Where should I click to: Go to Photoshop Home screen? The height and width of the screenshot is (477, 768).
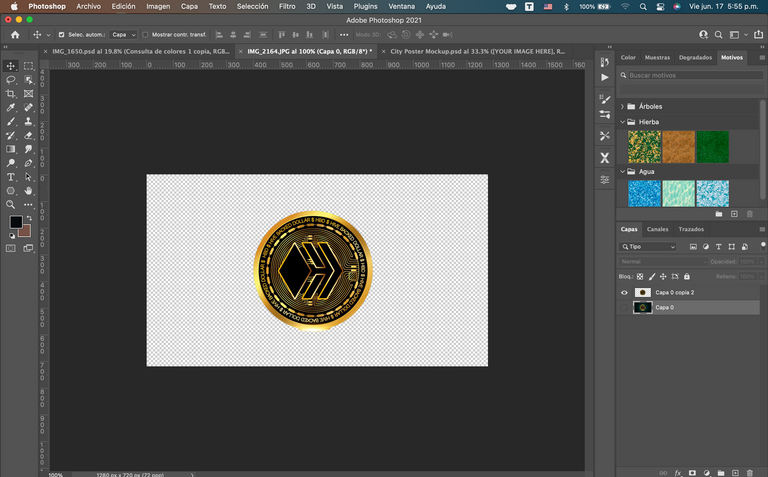tap(15, 35)
